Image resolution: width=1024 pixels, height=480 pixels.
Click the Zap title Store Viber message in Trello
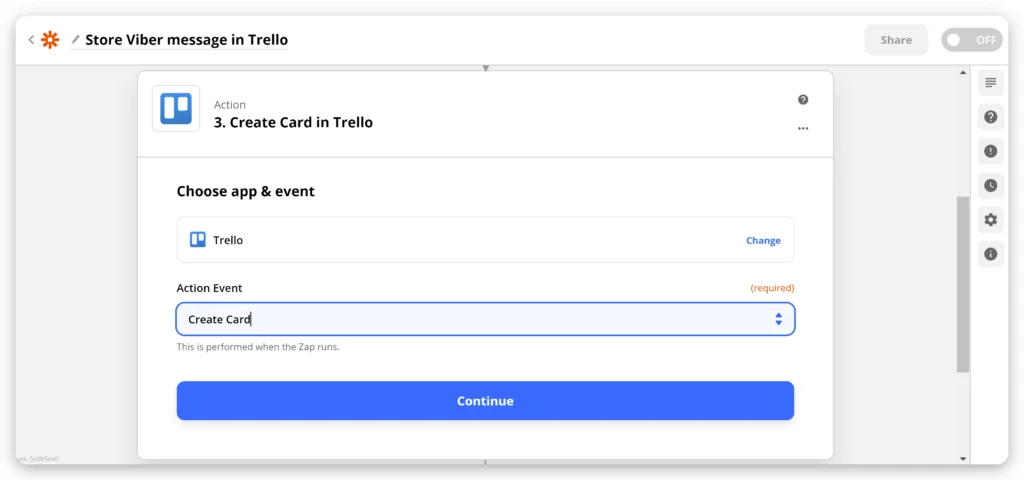(x=186, y=40)
